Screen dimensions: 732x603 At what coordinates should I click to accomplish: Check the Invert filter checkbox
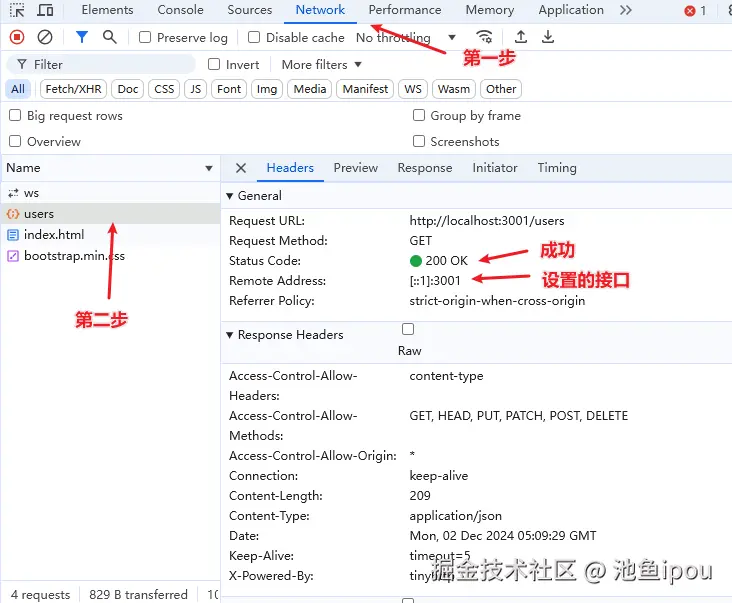pyautogui.click(x=214, y=64)
